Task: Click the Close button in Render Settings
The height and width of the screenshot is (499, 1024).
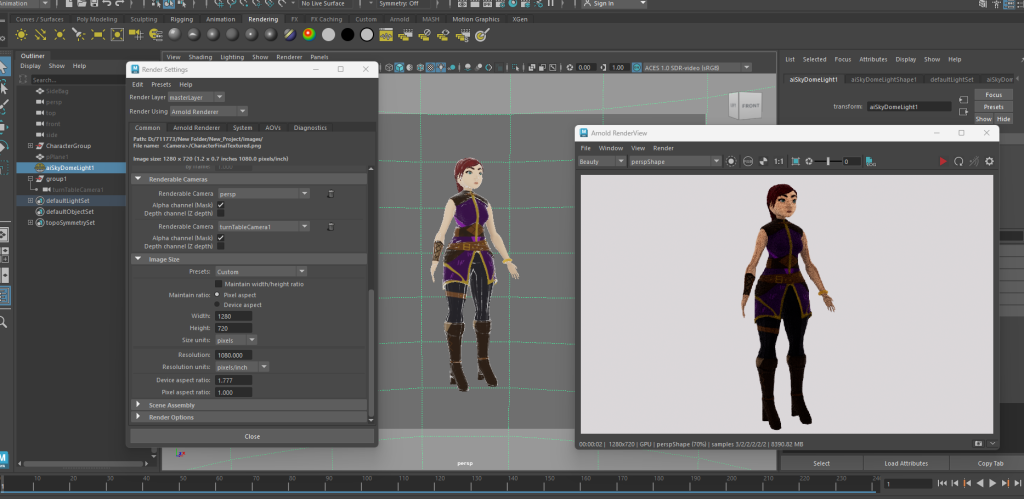Action: coord(252,436)
